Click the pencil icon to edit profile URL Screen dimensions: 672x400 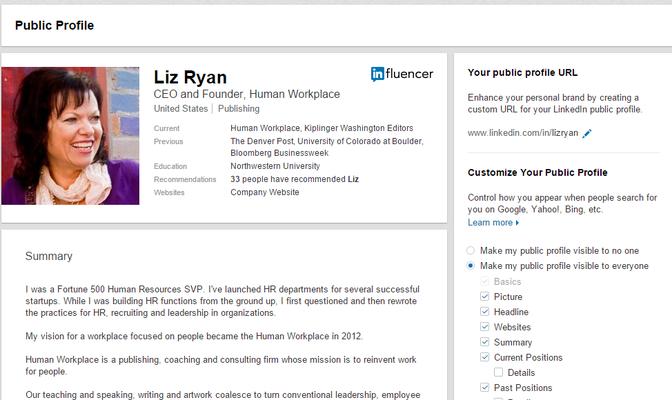(587, 134)
